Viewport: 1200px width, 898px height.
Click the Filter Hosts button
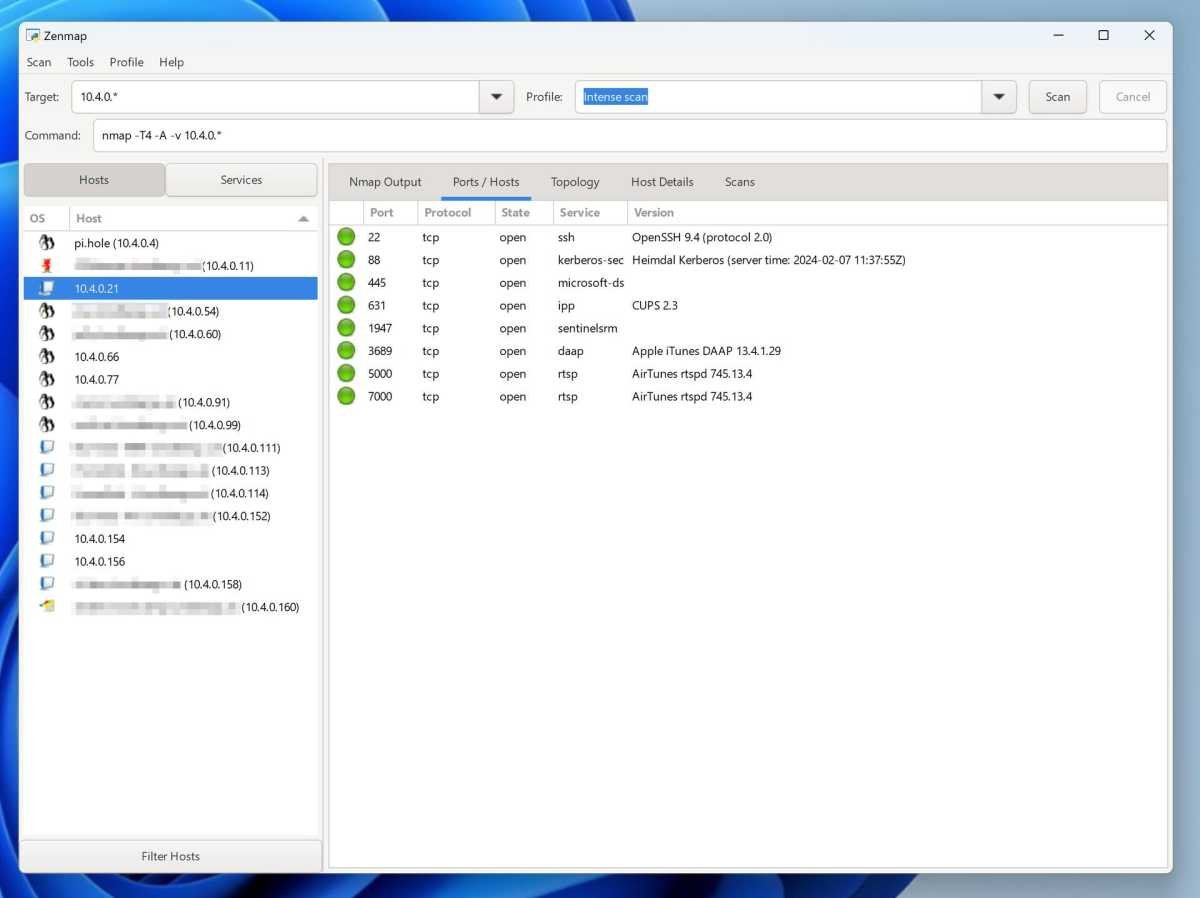[x=171, y=856]
